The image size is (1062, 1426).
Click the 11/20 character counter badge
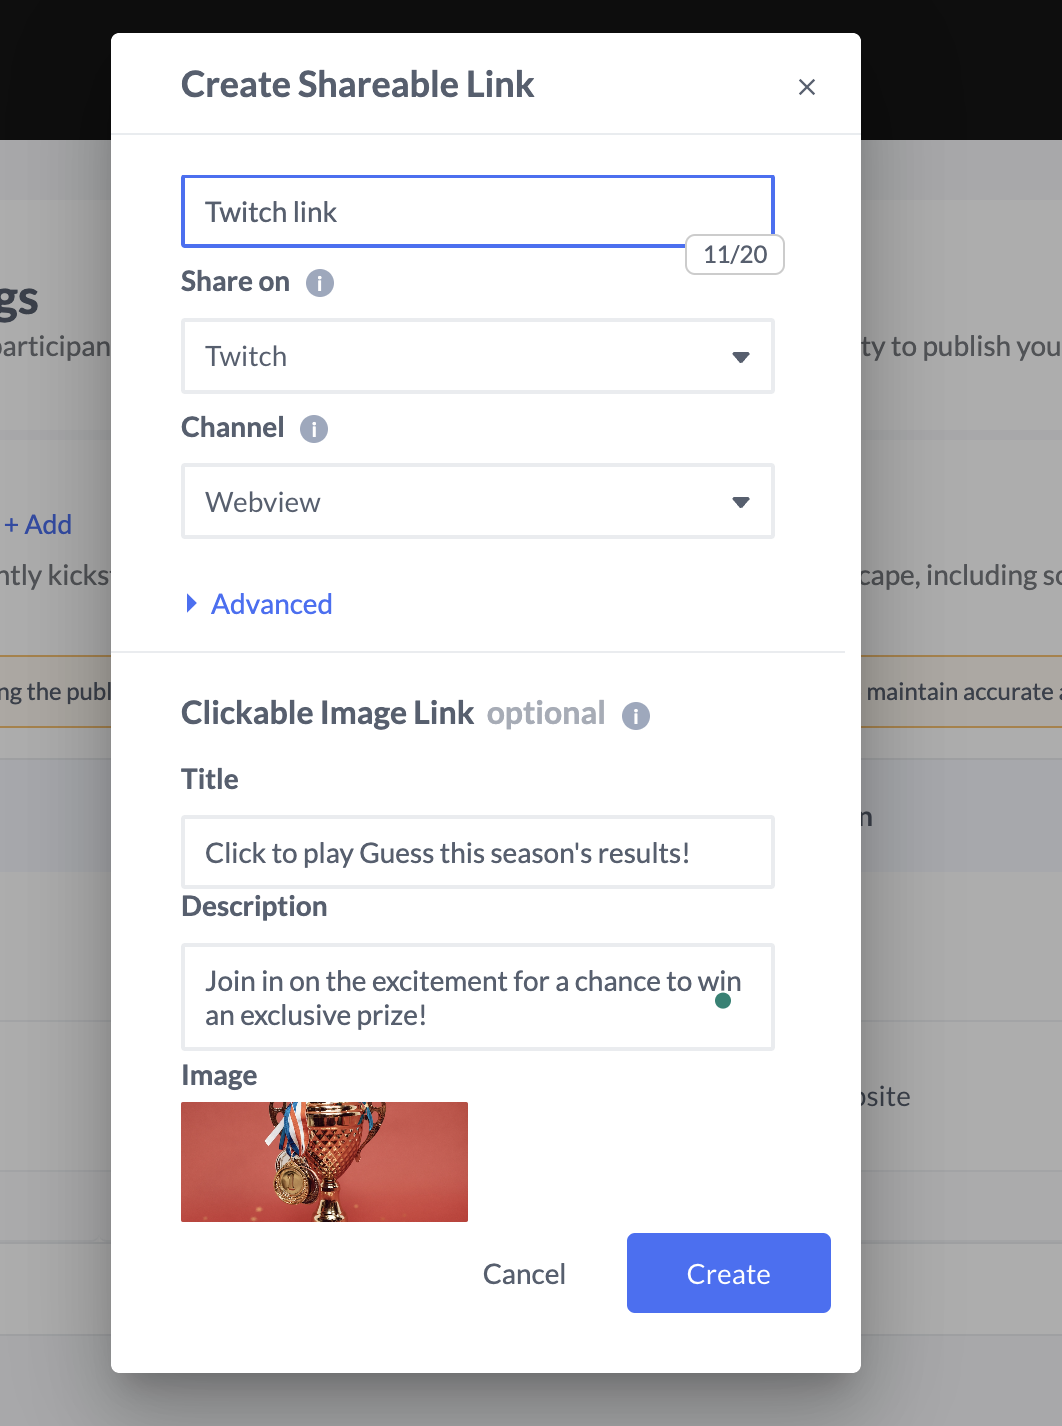735,254
